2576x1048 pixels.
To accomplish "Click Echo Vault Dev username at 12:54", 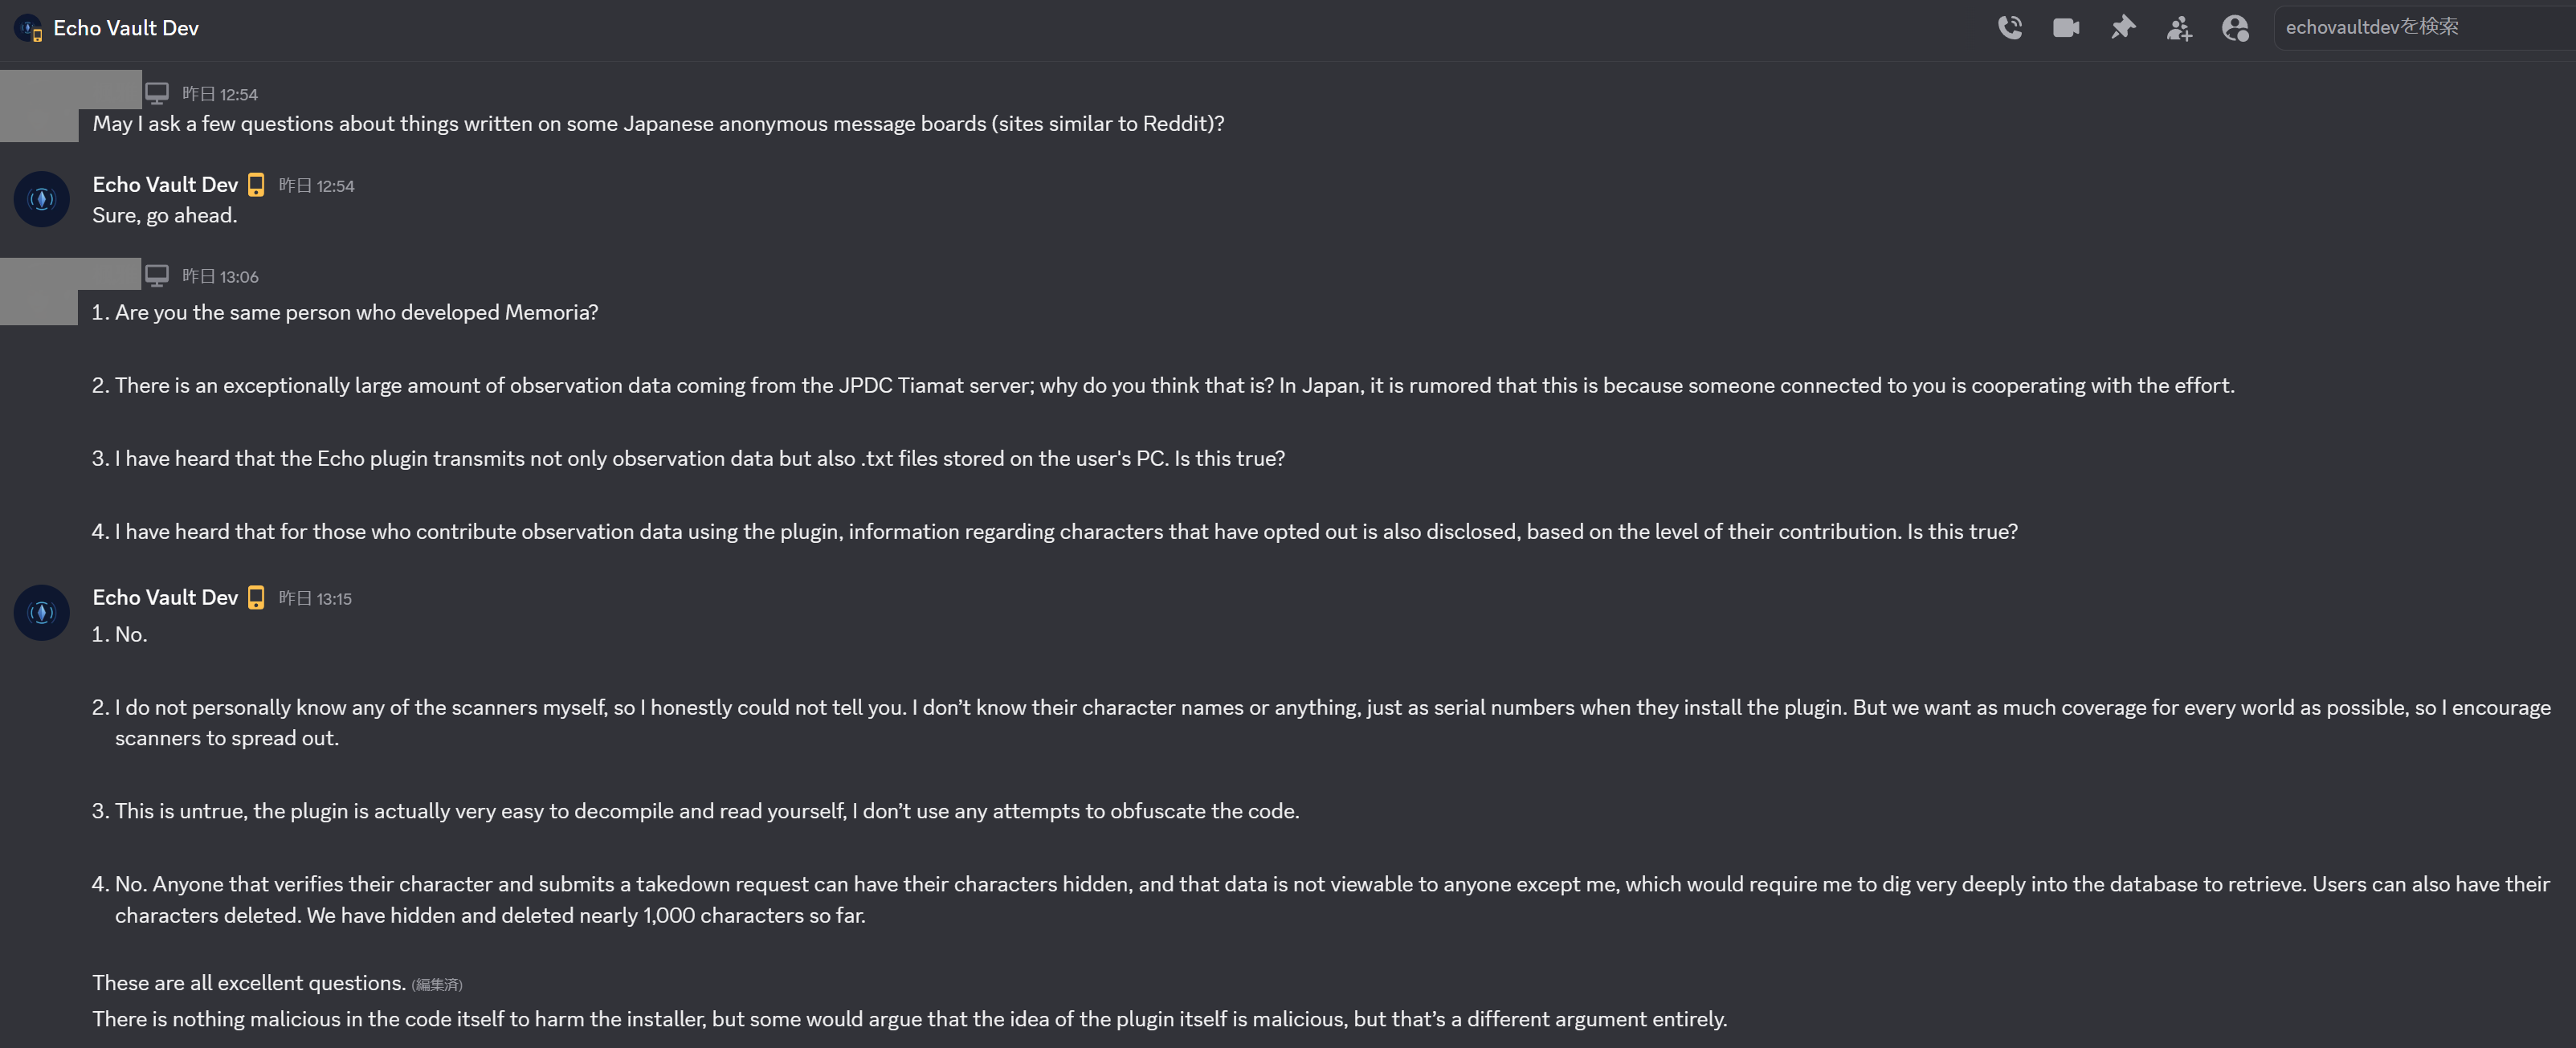I will coord(165,185).
